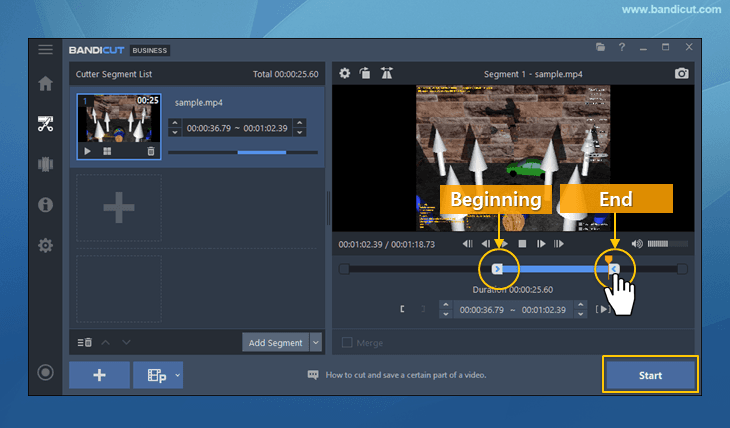This screenshot has height=428, width=730.
Task: Click the orange playhead marker on the timeline
Action: (608, 259)
